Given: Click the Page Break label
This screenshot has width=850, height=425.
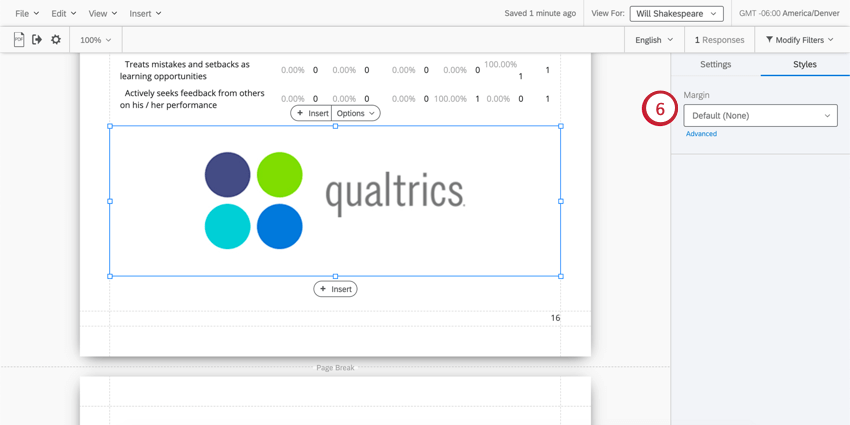Looking at the screenshot, I should (336, 368).
